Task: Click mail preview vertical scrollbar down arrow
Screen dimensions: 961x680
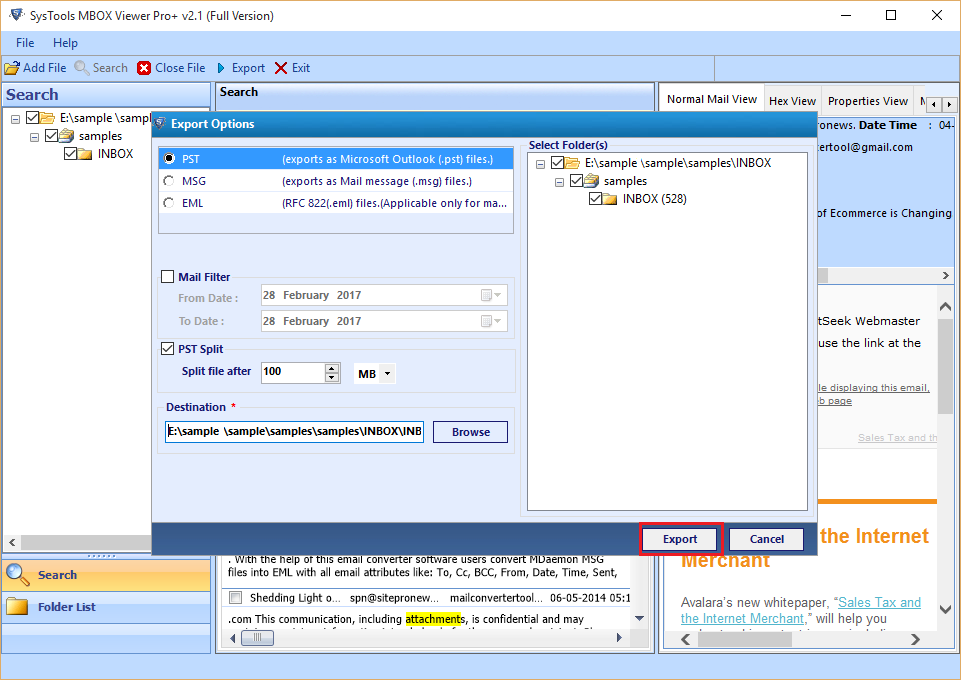Action: click(x=945, y=609)
